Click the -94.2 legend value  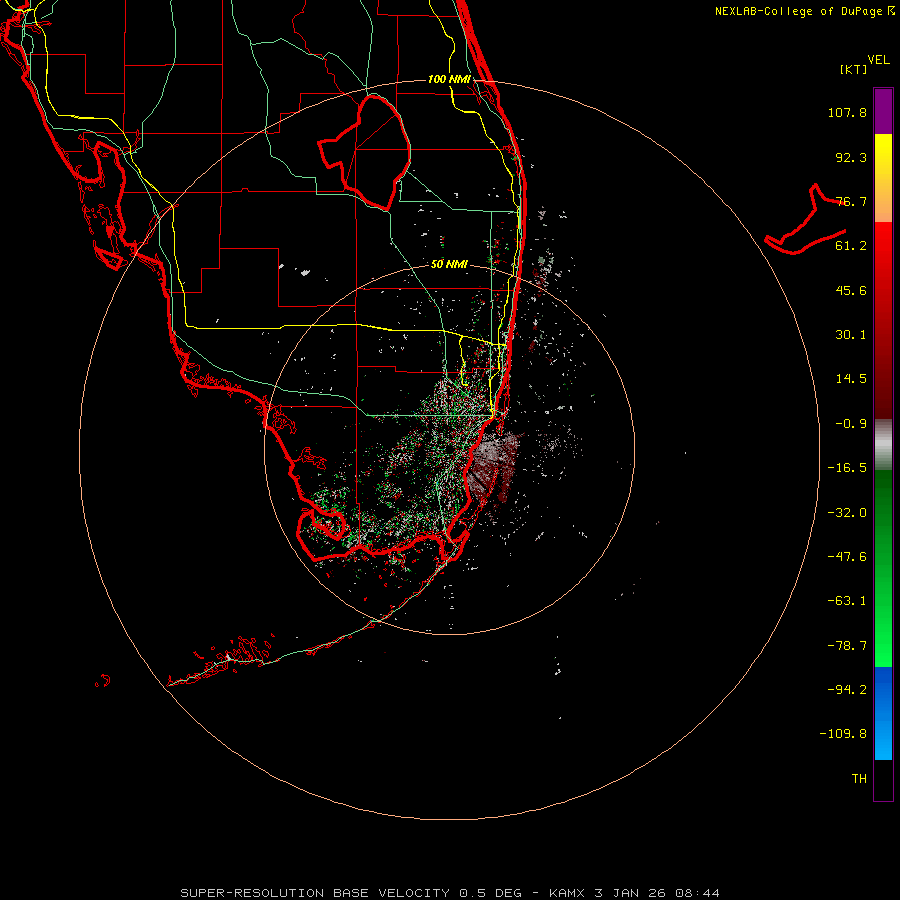847,689
